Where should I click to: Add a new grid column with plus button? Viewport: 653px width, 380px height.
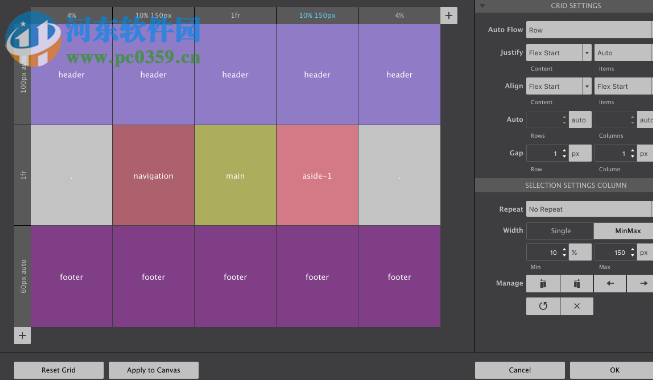(449, 16)
